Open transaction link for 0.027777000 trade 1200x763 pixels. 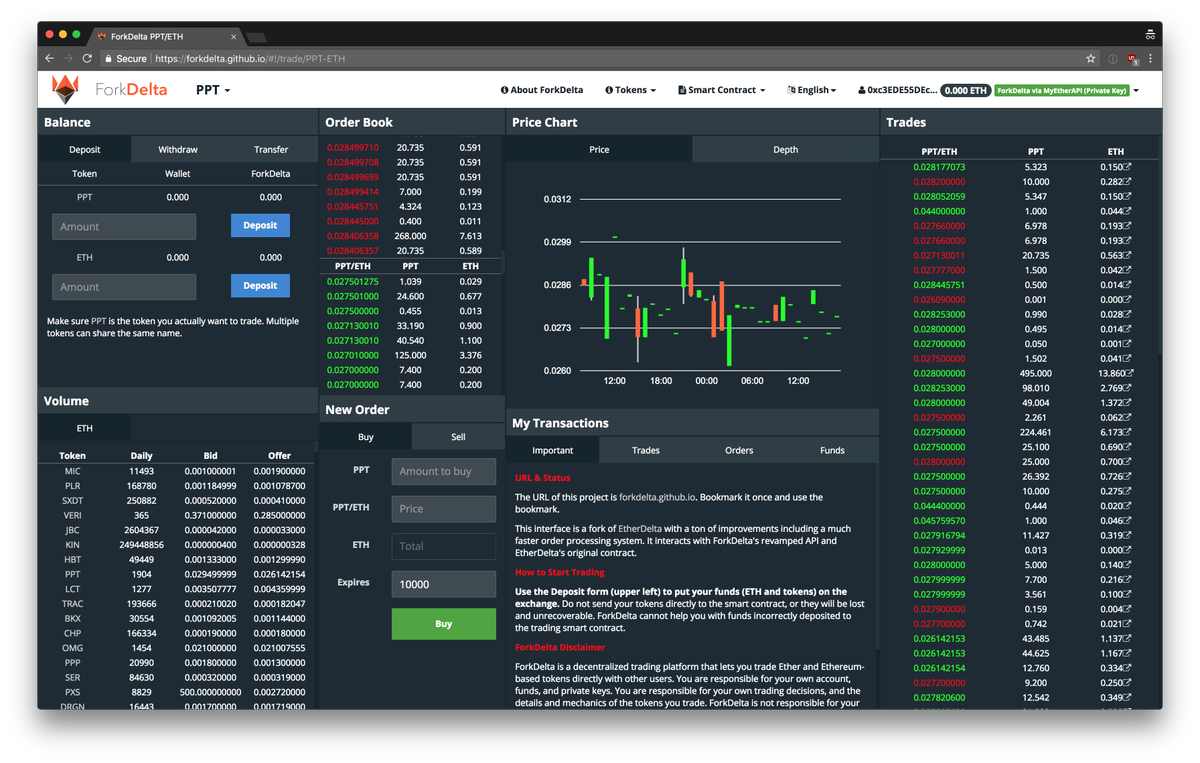click(1128, 270)
